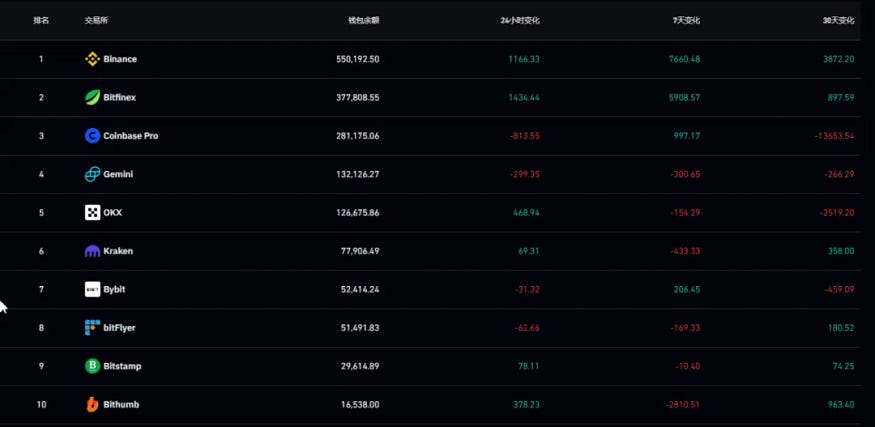Click the bitFlyer logo icon

tap(93, 328)
